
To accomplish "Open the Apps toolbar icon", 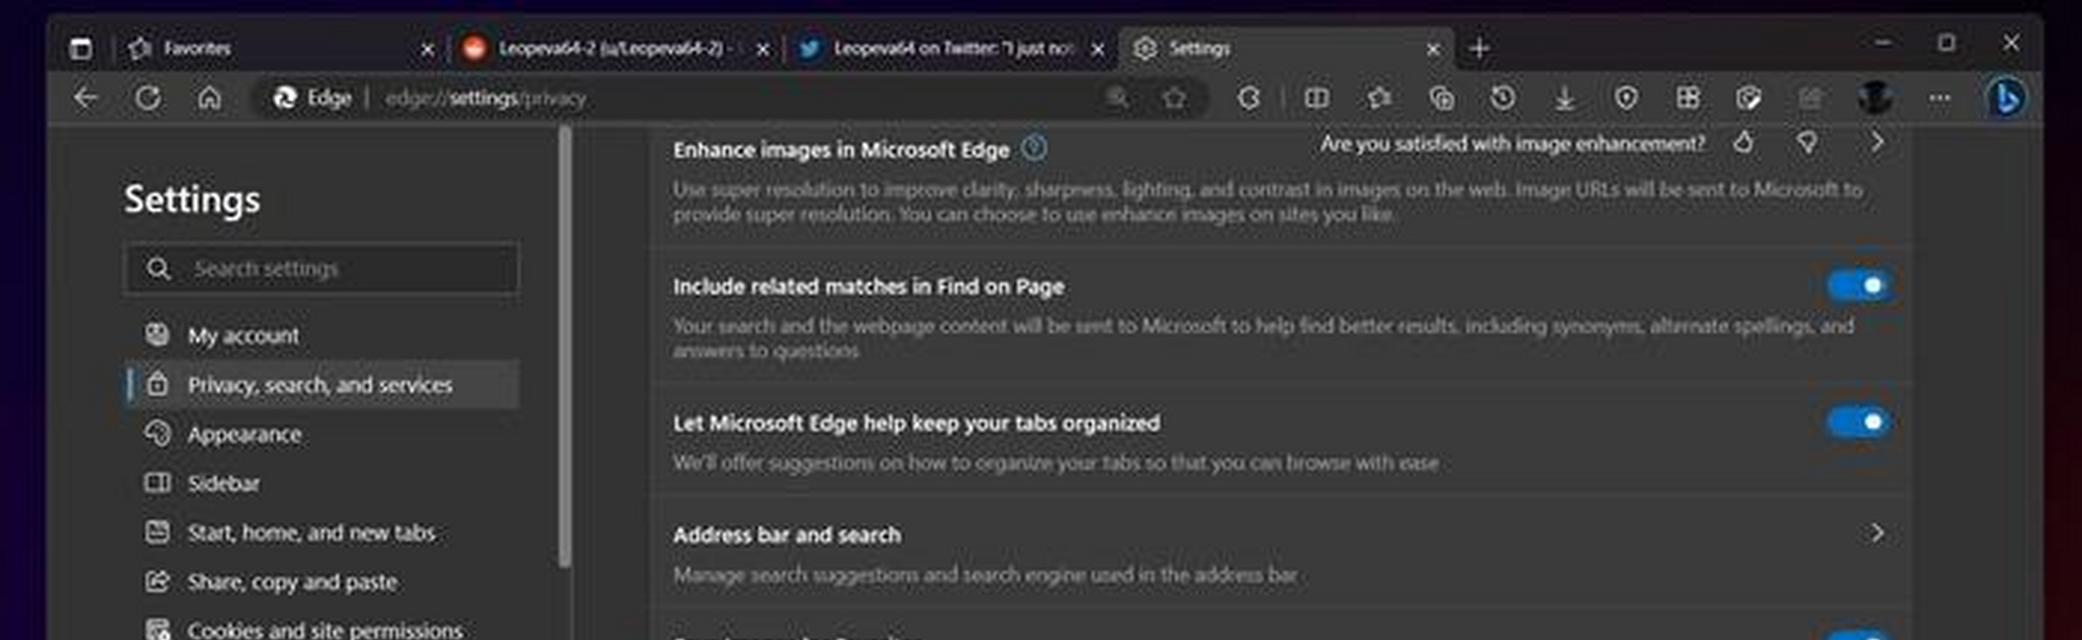I will 1688,98.
